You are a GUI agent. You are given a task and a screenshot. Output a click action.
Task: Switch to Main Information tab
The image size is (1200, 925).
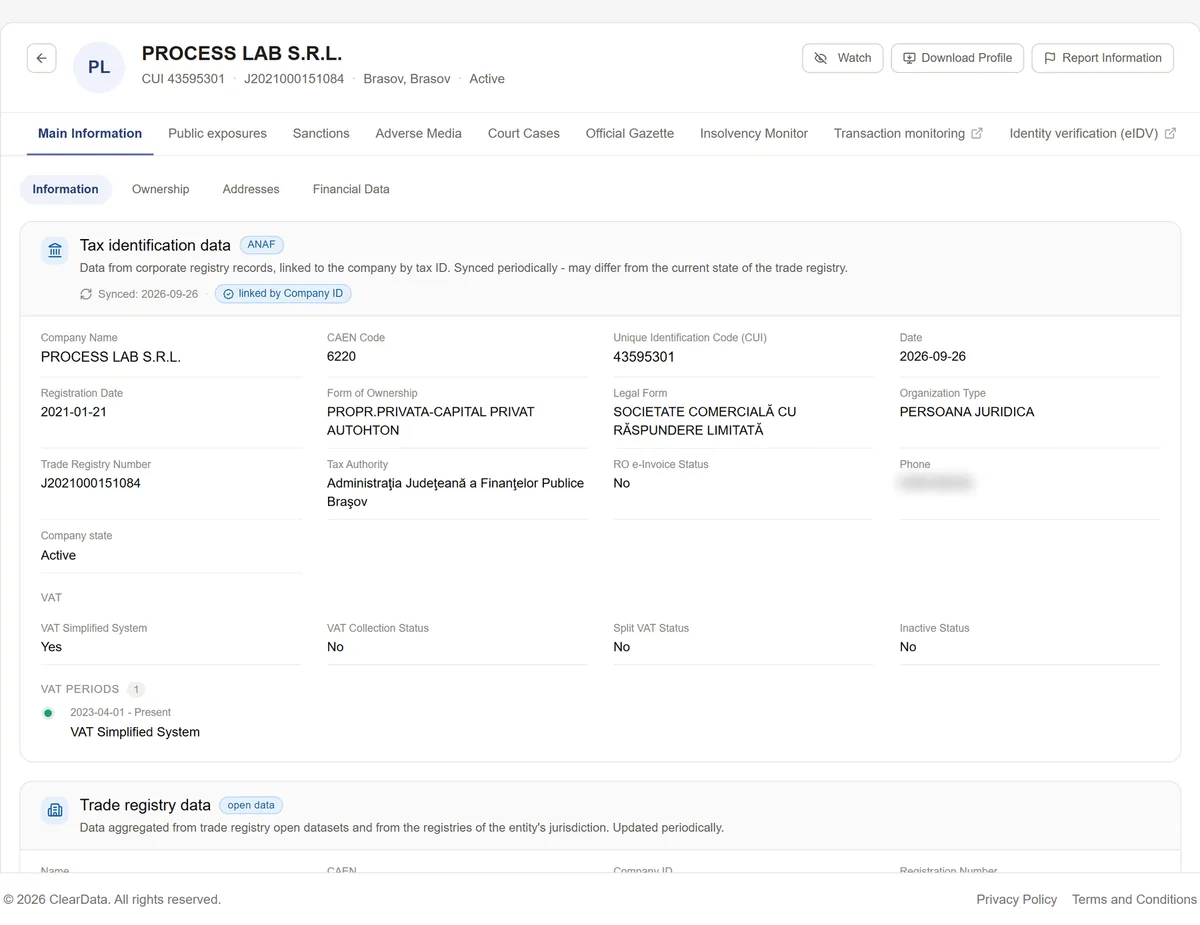pos(90,133)
